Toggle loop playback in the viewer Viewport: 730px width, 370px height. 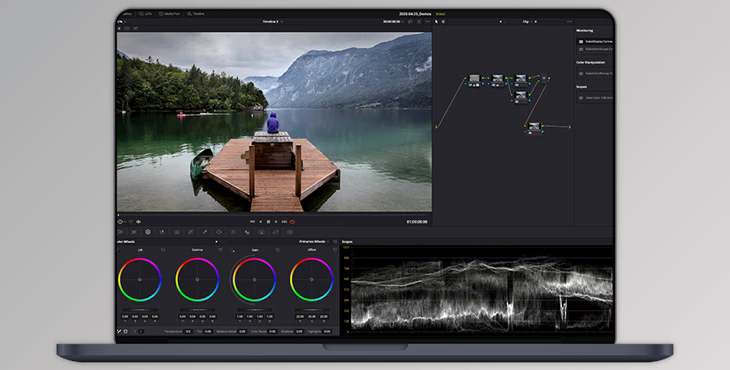pos(292,222)
